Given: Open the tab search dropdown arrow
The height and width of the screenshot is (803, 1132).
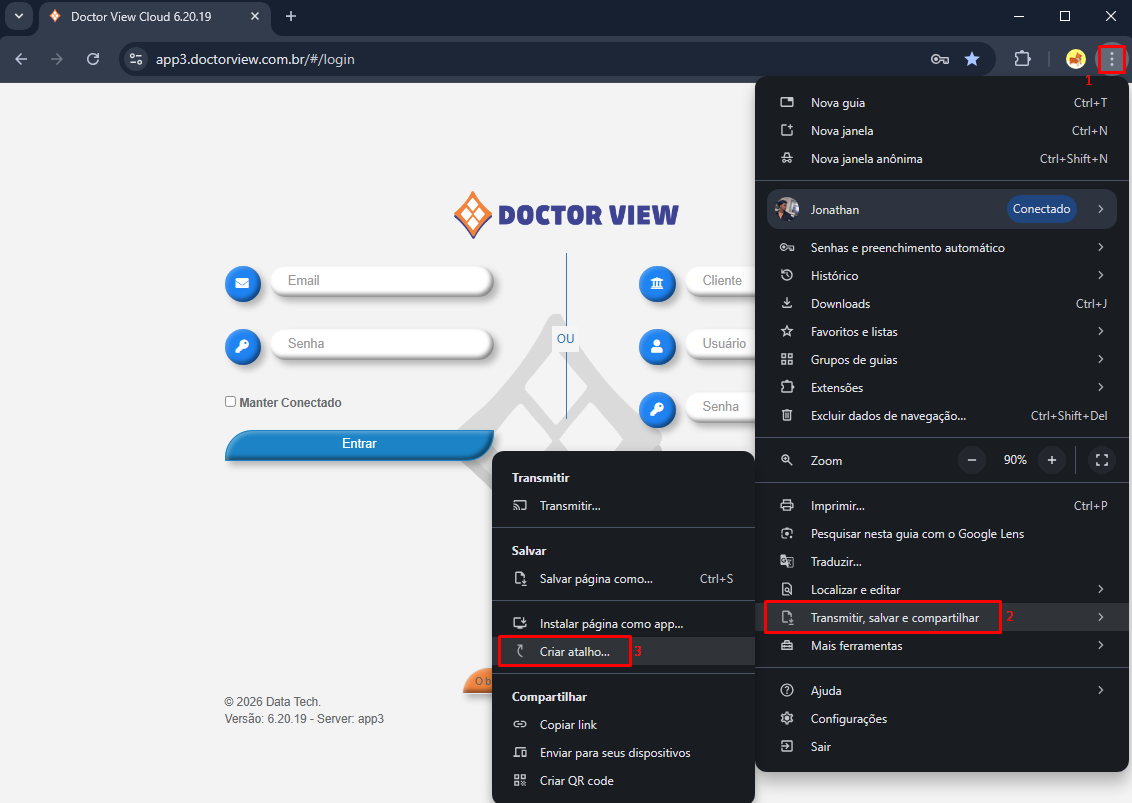Looking at the screenshot, I should pyautogui.click(x=18, y=17).
